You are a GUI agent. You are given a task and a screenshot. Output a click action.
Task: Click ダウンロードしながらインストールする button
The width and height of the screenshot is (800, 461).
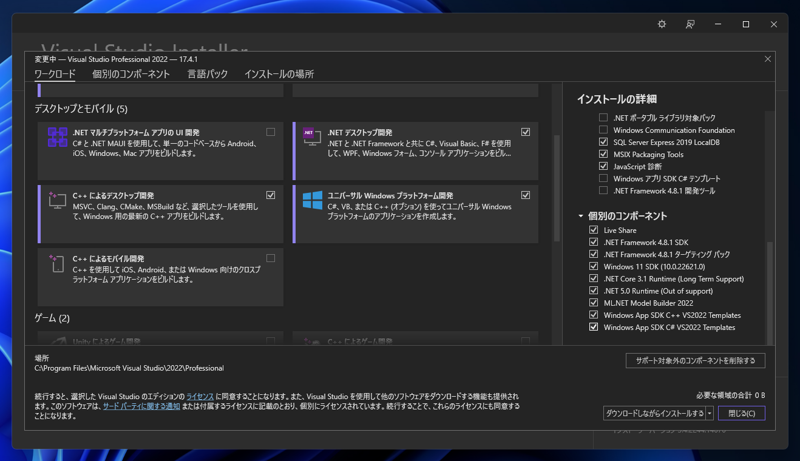tap(655, 413)
